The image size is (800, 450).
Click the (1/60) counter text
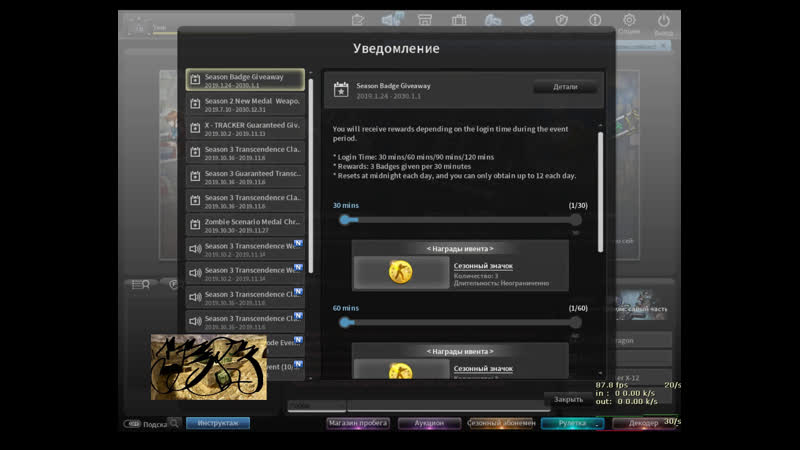(578, 308)
